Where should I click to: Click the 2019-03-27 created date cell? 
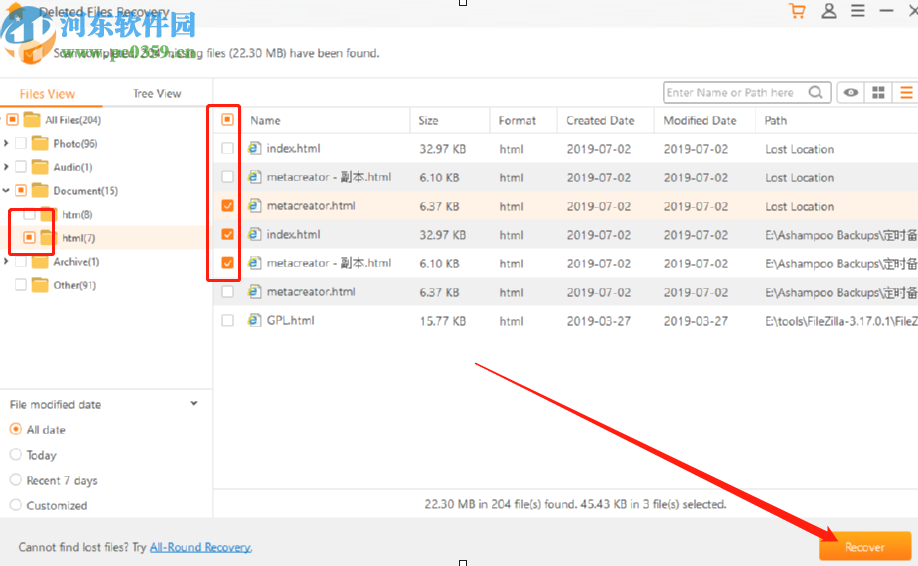(599, 321)
